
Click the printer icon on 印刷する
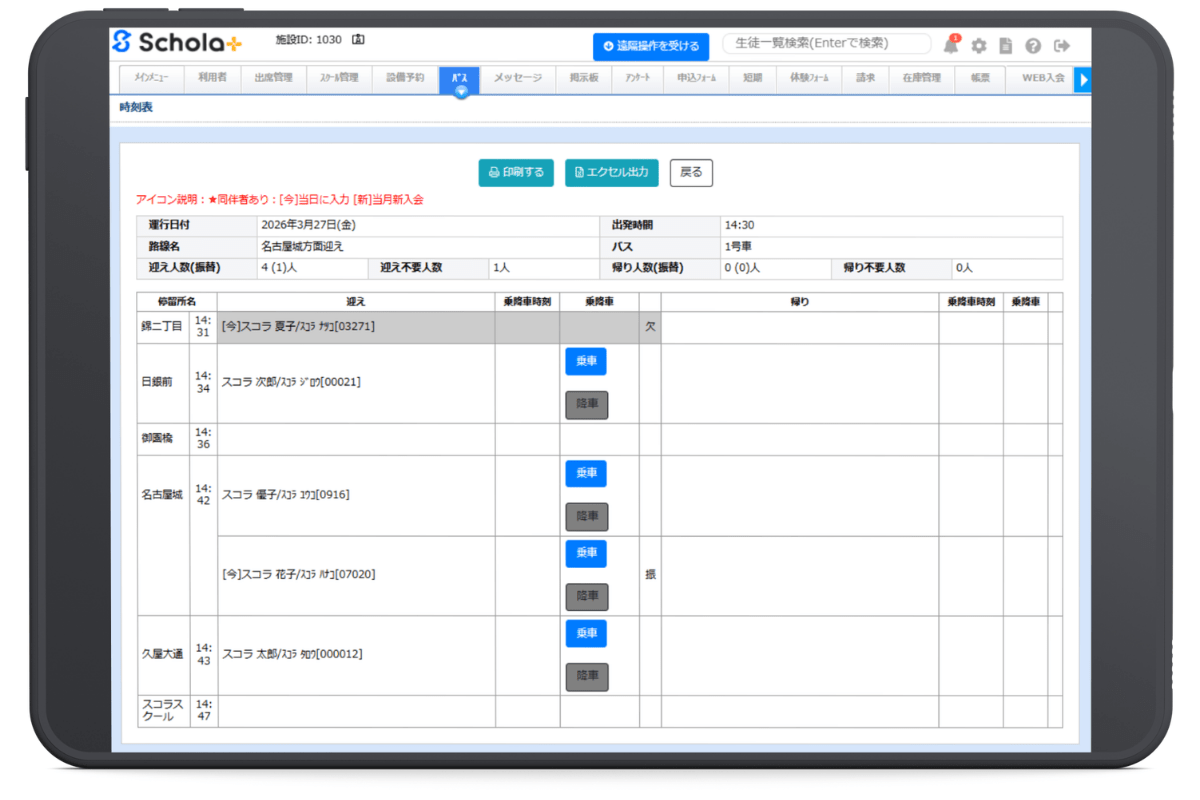click(494, 172)
